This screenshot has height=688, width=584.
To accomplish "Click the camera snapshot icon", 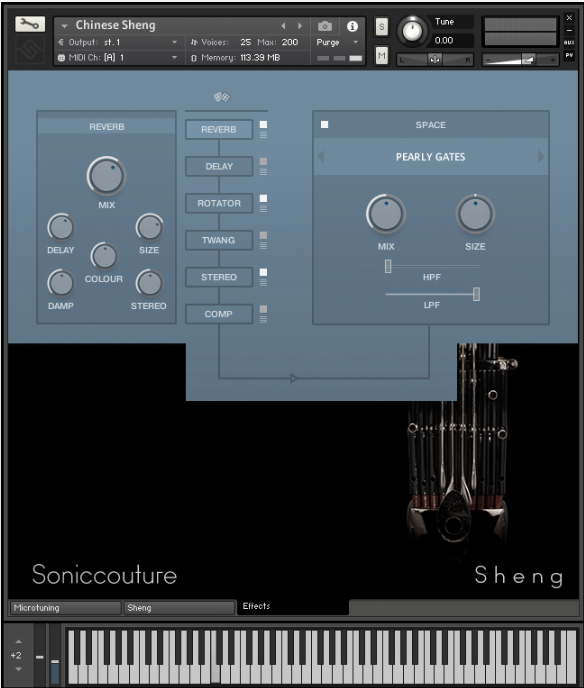I will (x=325, y=26).
